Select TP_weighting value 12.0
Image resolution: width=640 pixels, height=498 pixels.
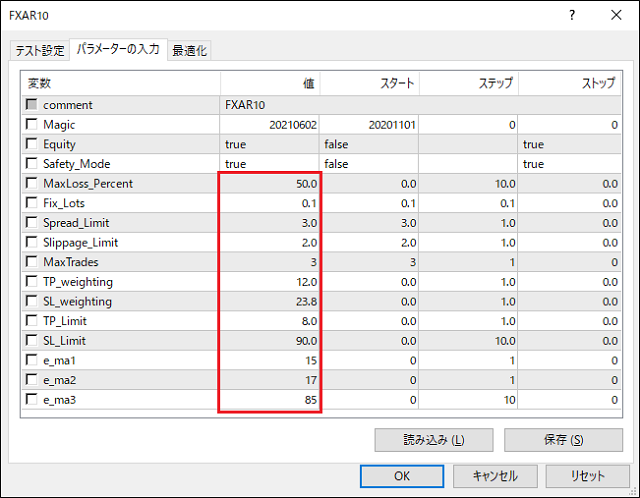click(270, 282)
